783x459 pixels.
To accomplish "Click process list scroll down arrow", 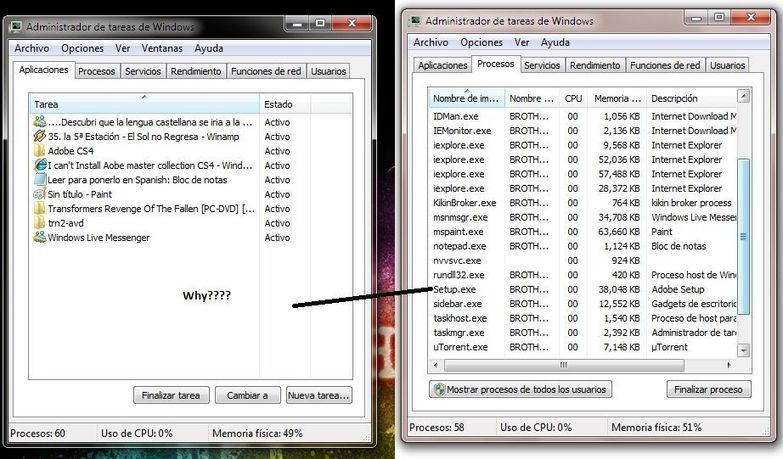I will (x=744, y=350).
